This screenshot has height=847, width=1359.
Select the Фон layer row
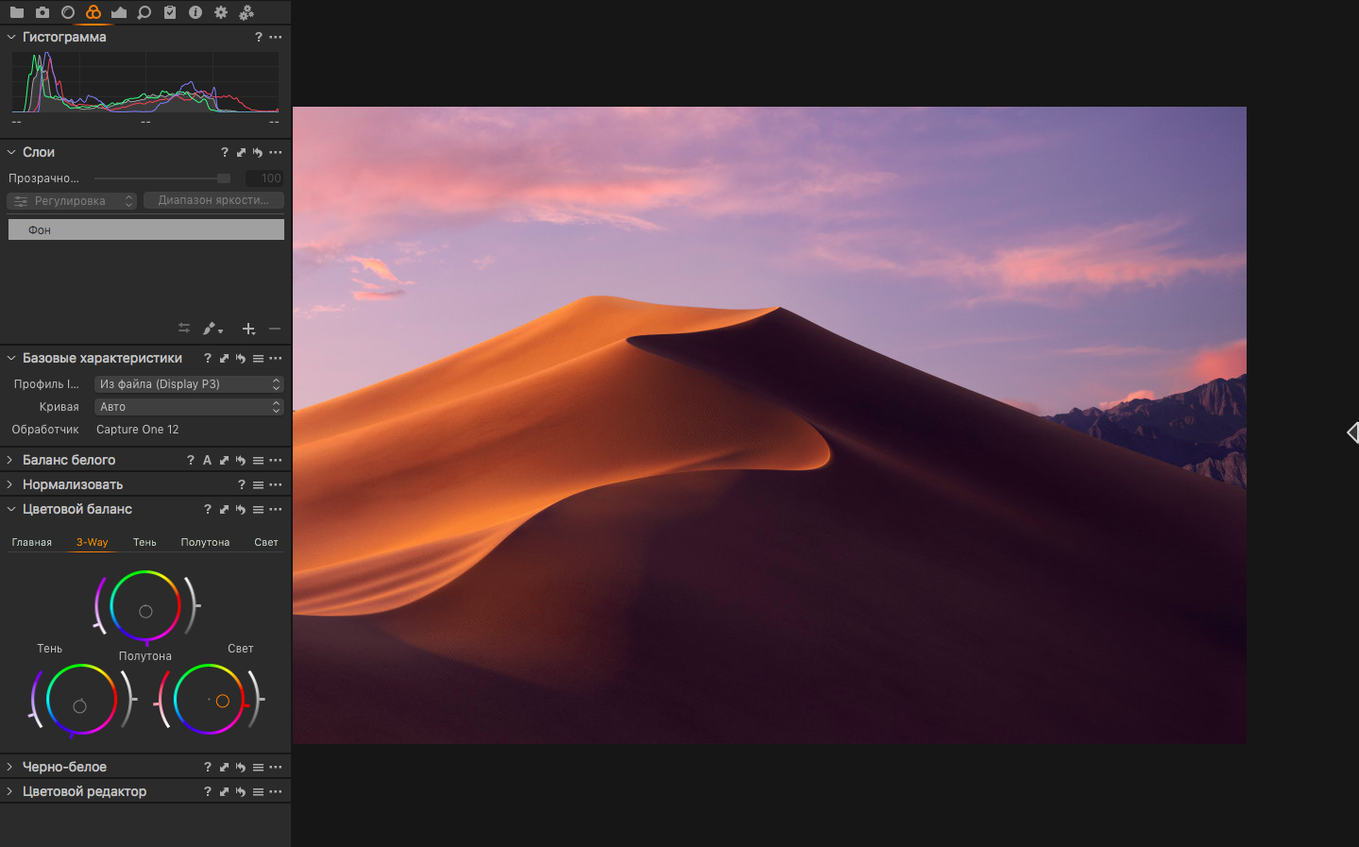pyautogui.click(x=146, y=230)
